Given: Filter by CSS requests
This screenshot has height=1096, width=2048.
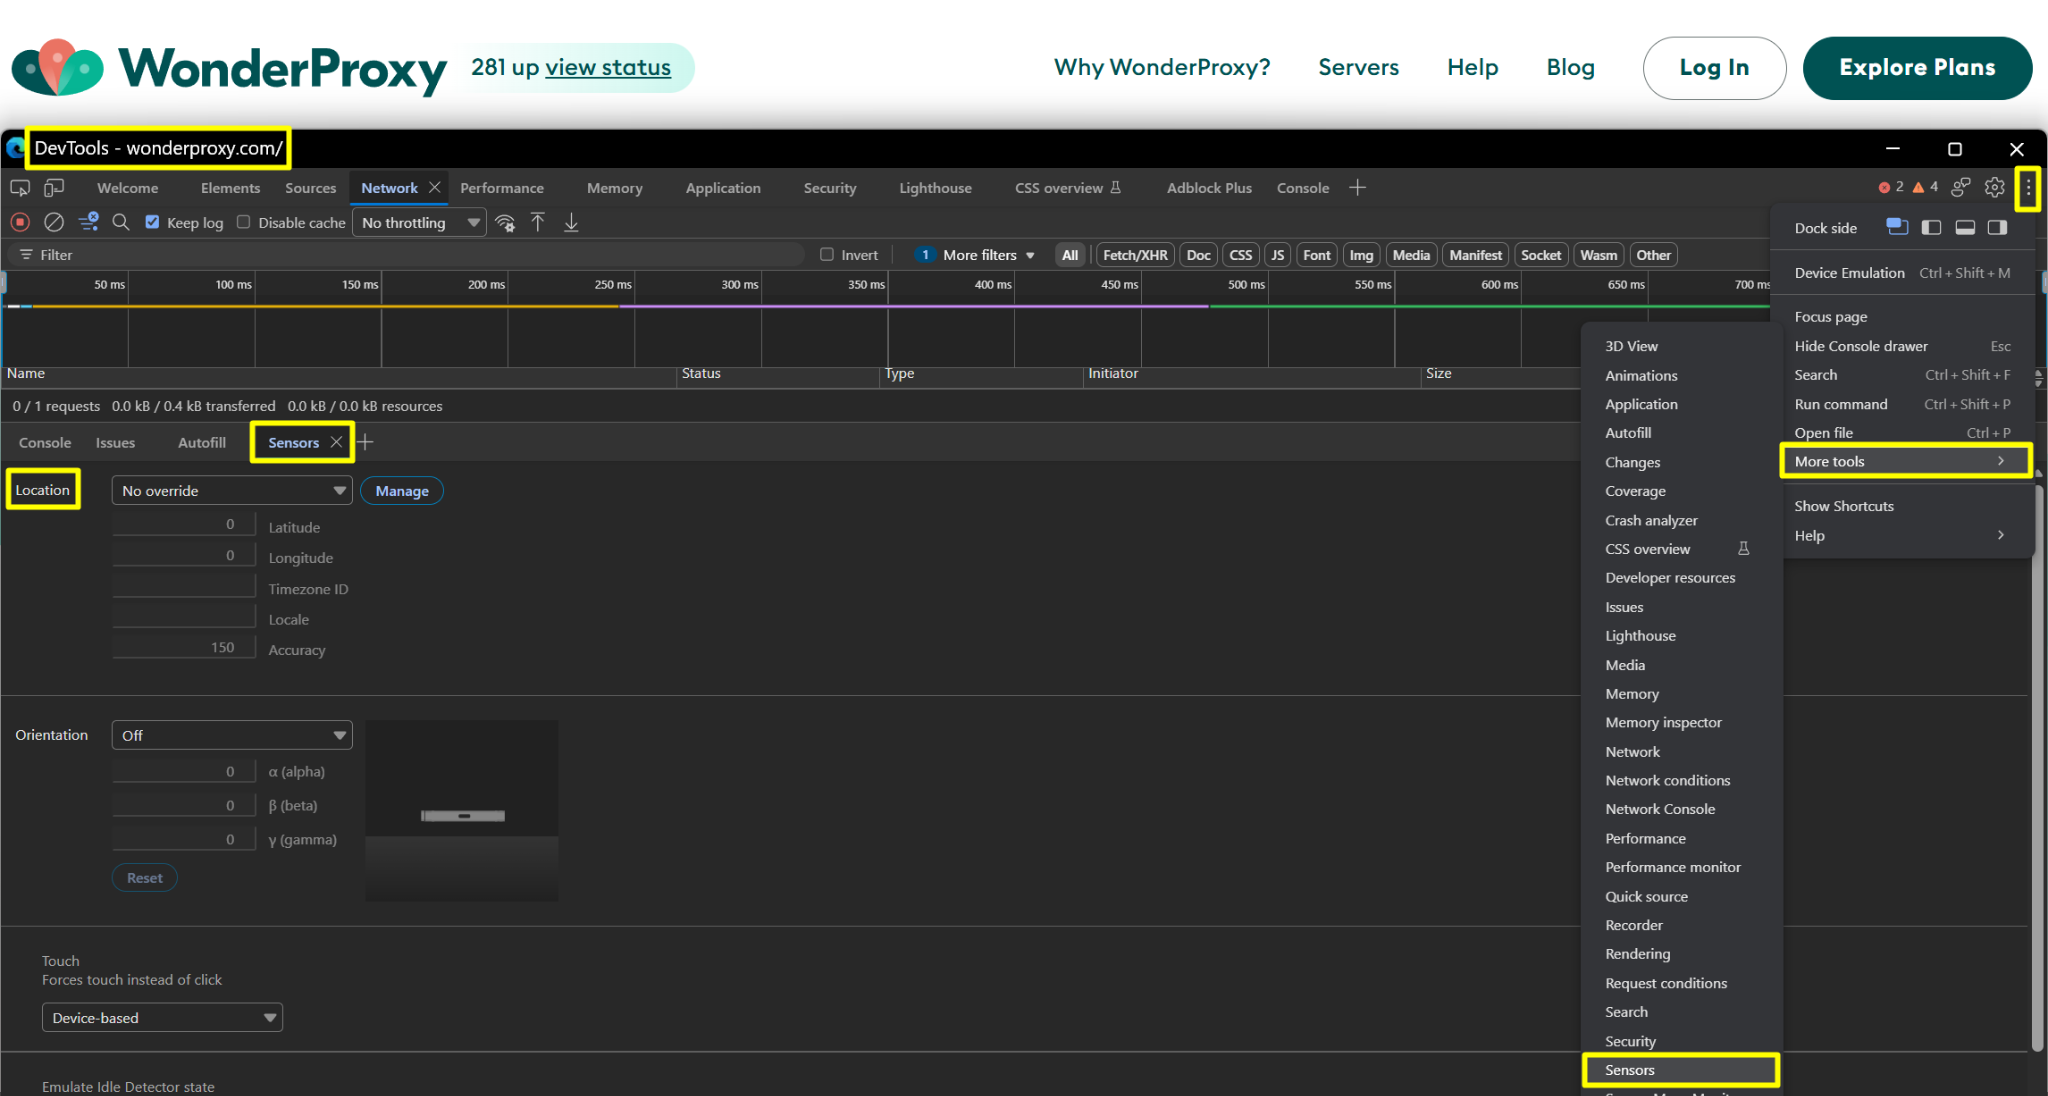Looking at the screenshot, I should (x=1241, y=255).
